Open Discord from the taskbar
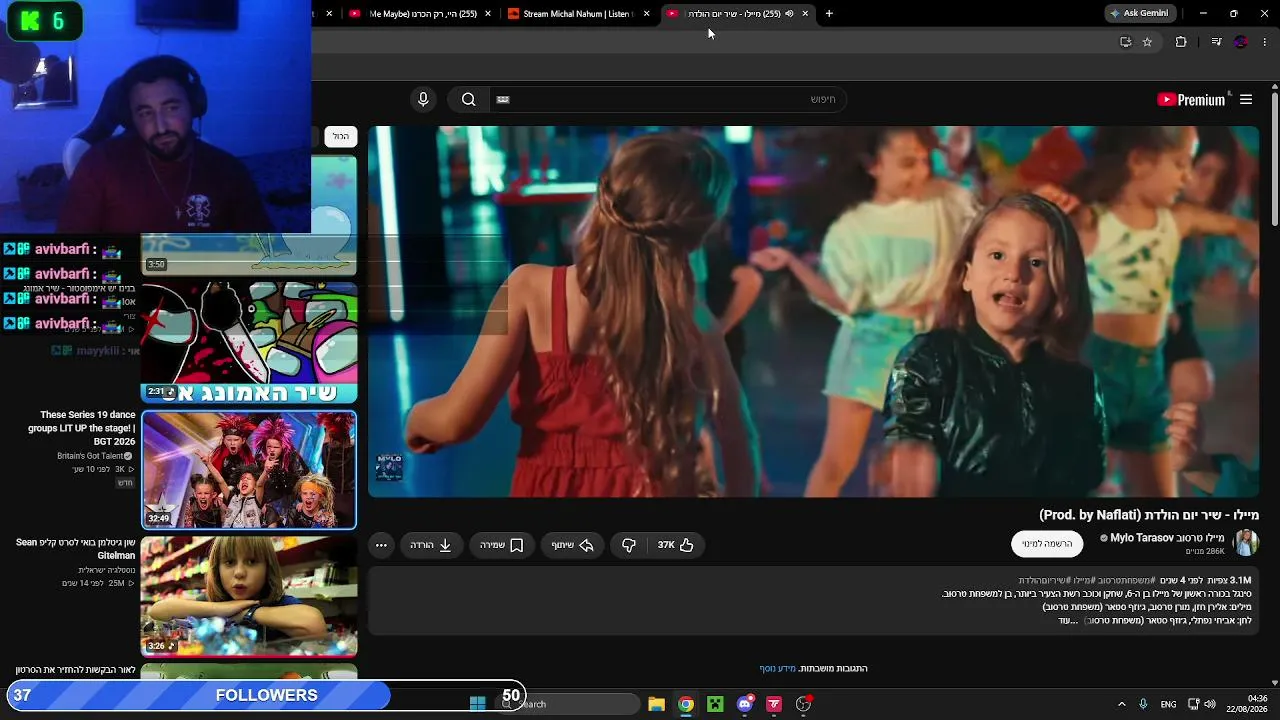This screenshot has width=1280, height=720. (x=745, y=704)
